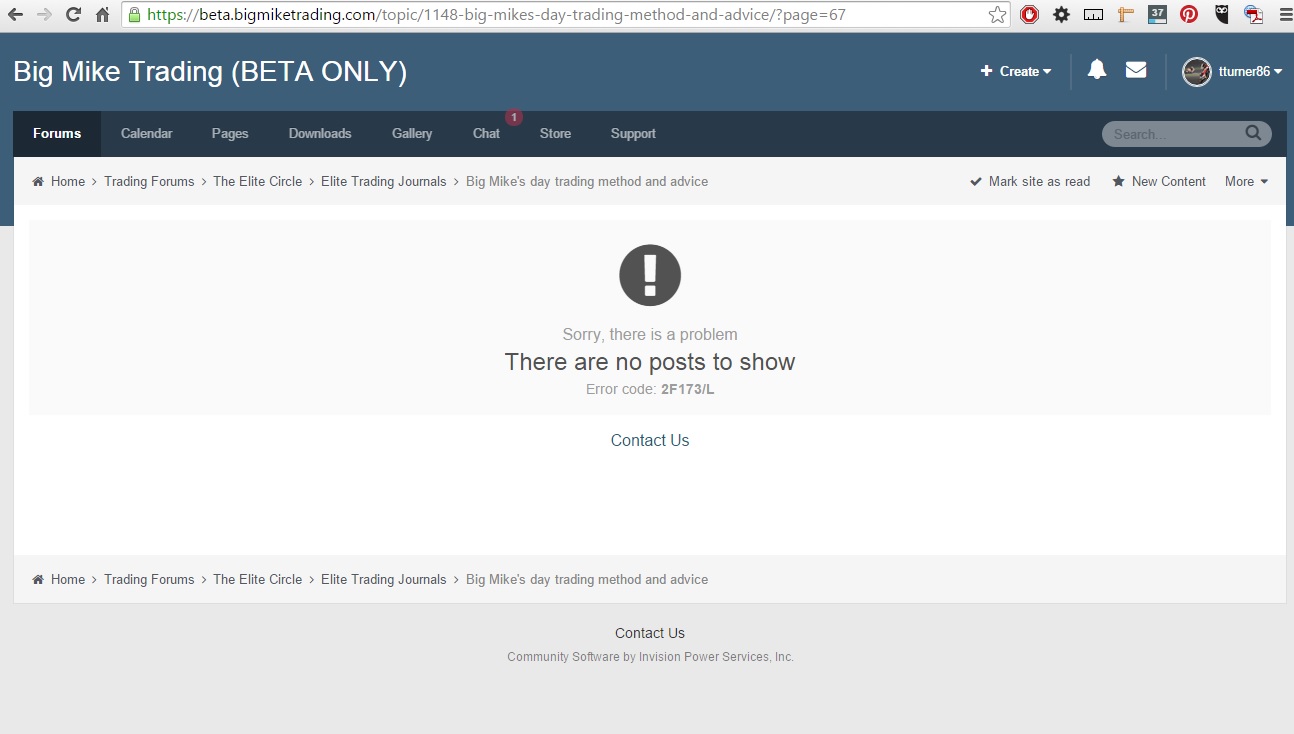1294x734 pixels.
Task: Click the Big Mike Trading site title
Action: coord(210,72)
